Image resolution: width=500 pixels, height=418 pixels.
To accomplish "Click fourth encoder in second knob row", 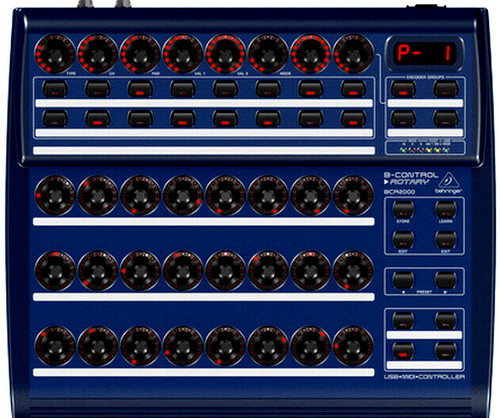I will (183, 196).
